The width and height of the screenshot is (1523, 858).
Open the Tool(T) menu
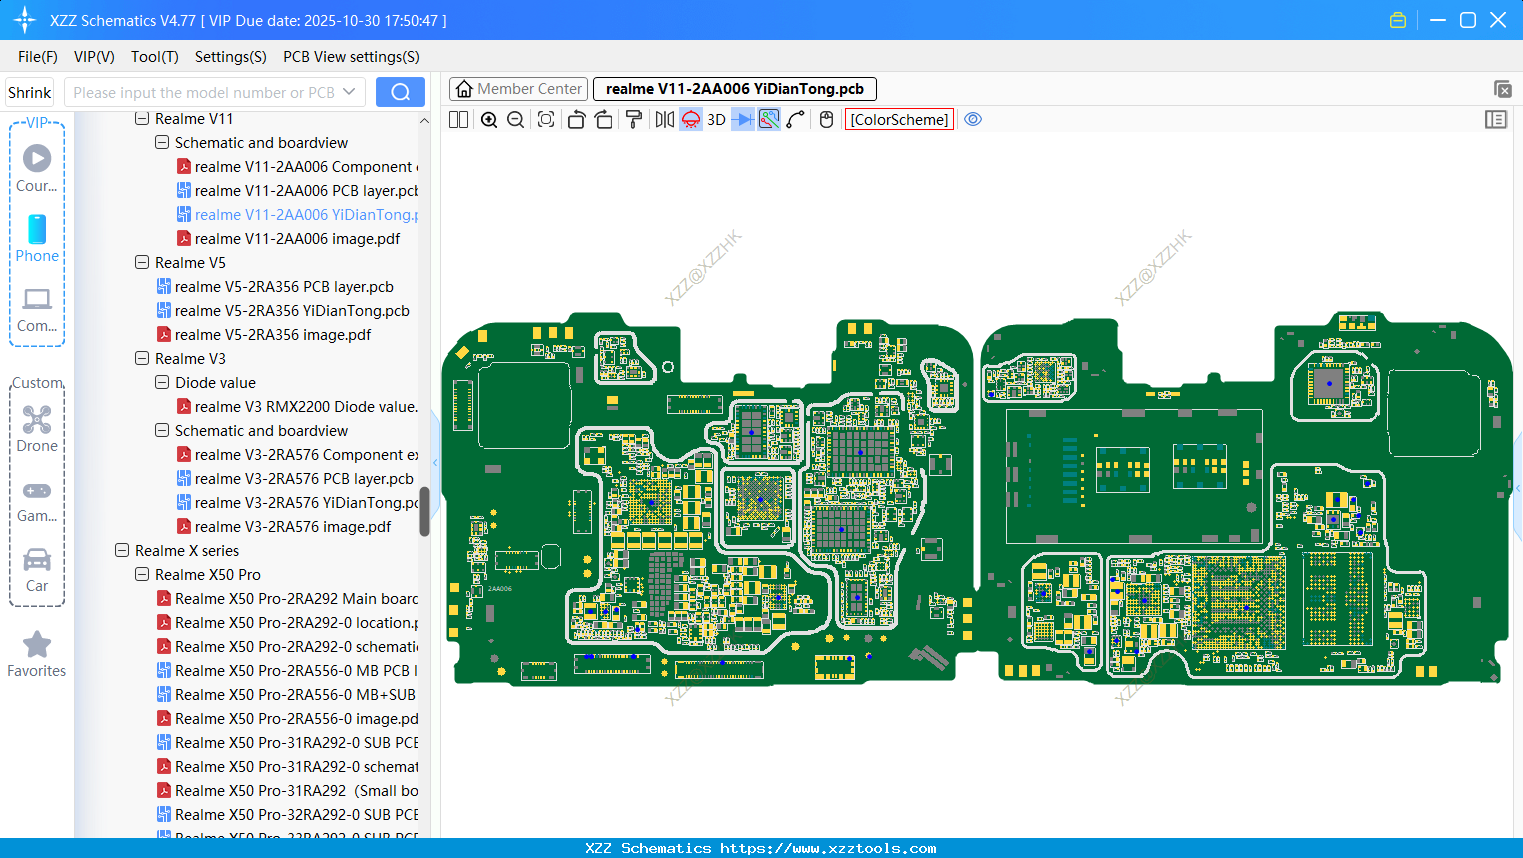(x=154, y=57)
